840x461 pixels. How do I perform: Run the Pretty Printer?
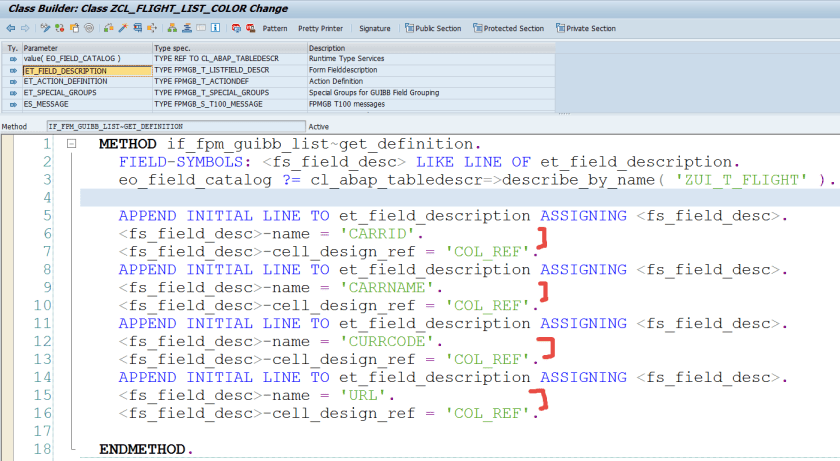click(321, 29)
